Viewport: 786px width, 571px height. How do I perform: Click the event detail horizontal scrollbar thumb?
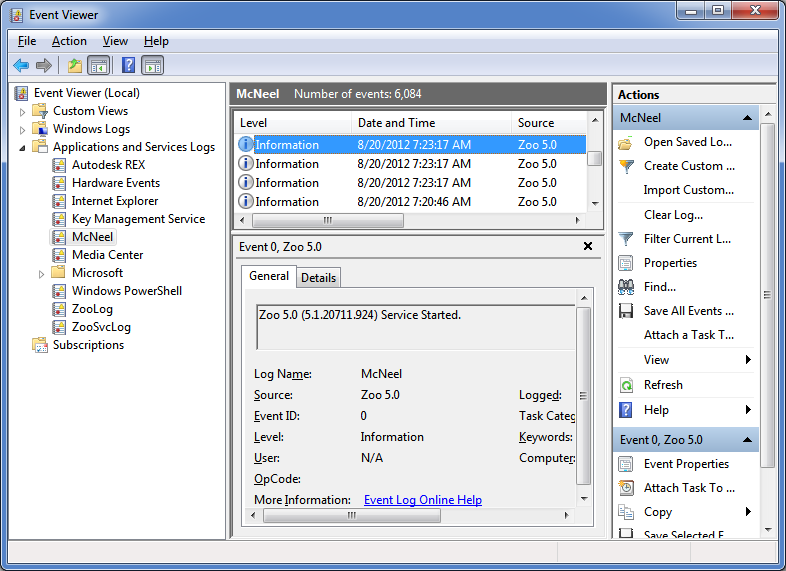click(x=352, y=515)
